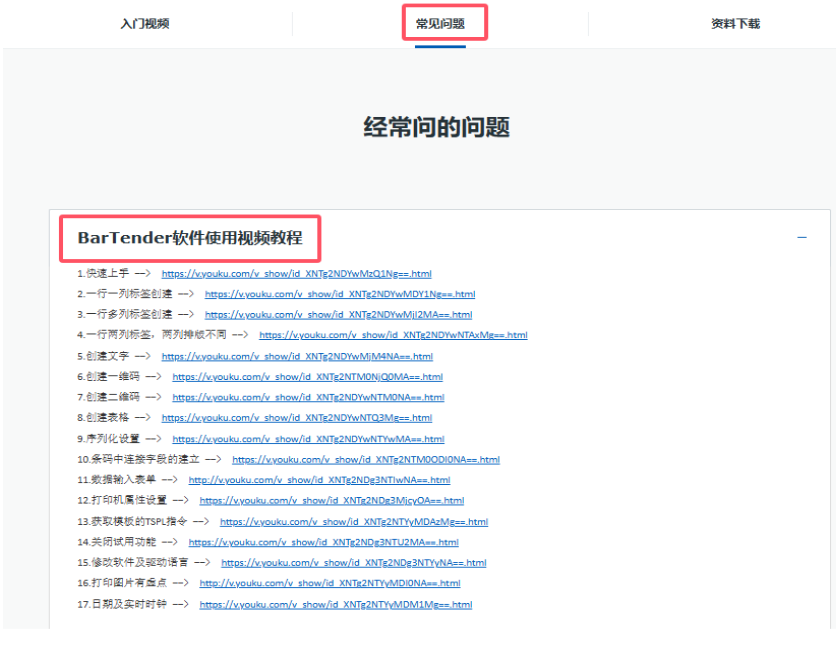Open the Youku link for 创建一维码
Image resolution: width=836 pixels, height=661 pixels.
coord(308,377)
